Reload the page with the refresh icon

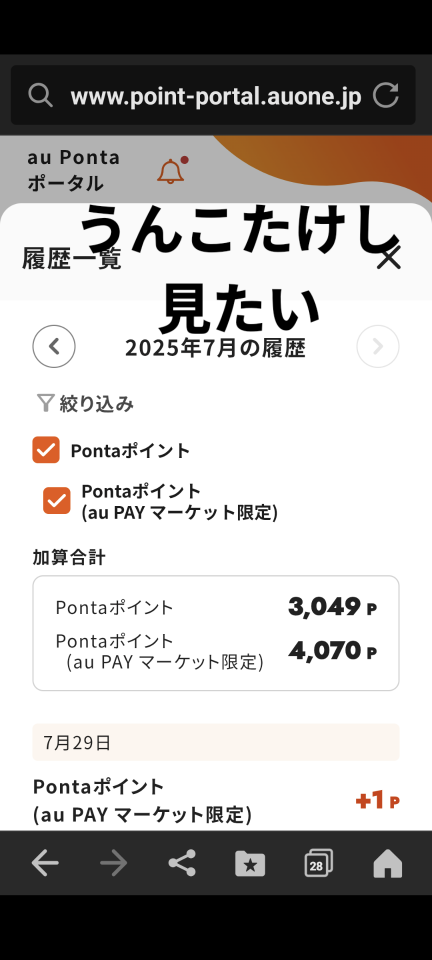tap(386, 96)
